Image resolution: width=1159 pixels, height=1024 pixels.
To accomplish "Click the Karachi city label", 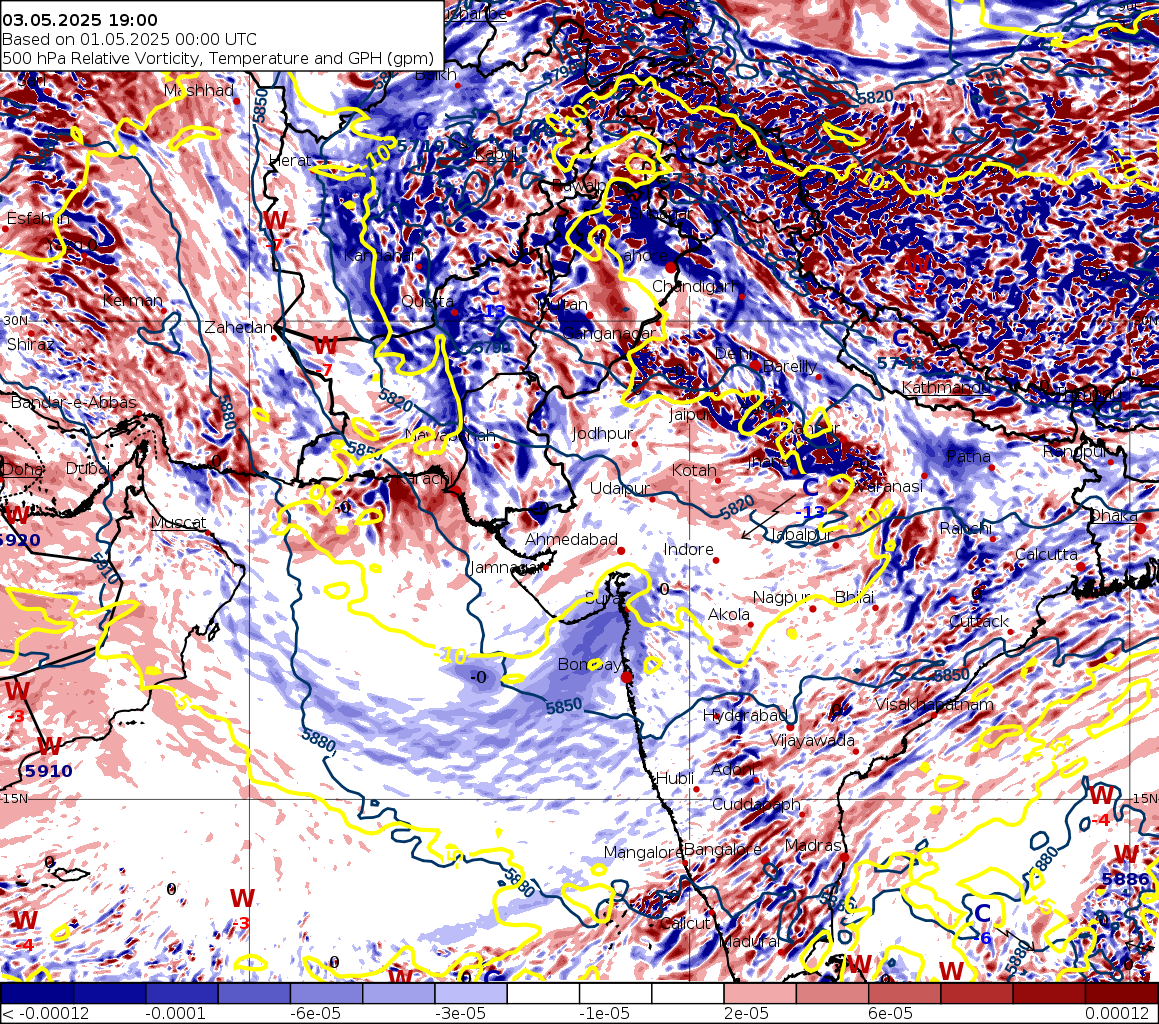I will coord(424,479).
